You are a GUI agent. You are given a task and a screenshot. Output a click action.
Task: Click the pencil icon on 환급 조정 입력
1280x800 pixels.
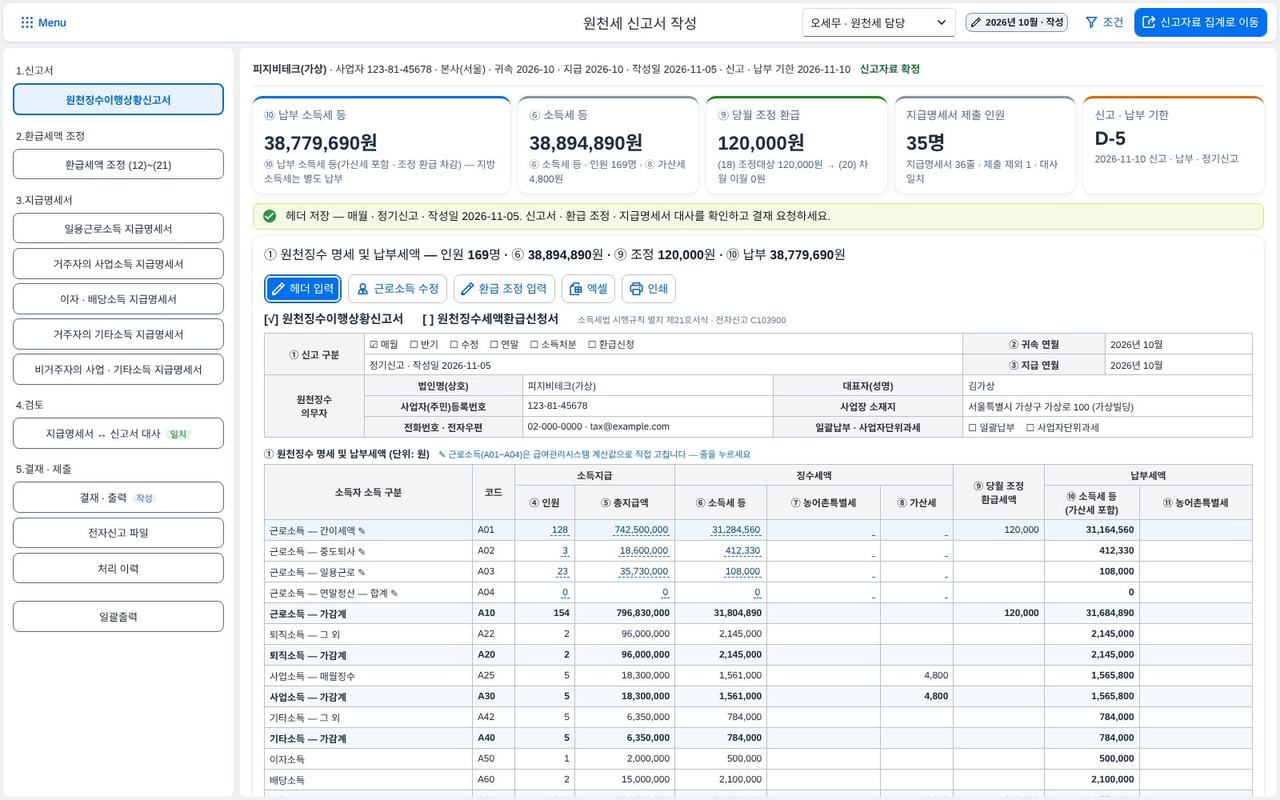(x=467, y=289)
